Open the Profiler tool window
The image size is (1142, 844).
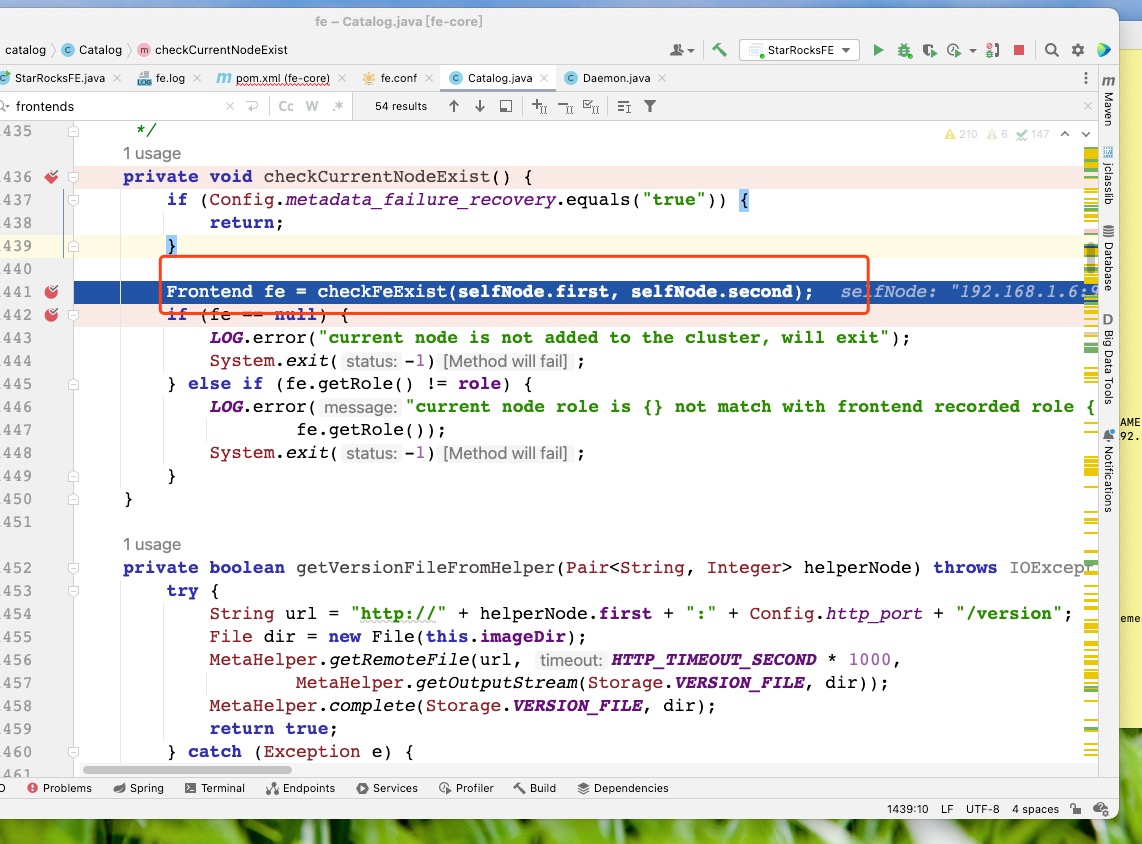(x=466, y=788)
